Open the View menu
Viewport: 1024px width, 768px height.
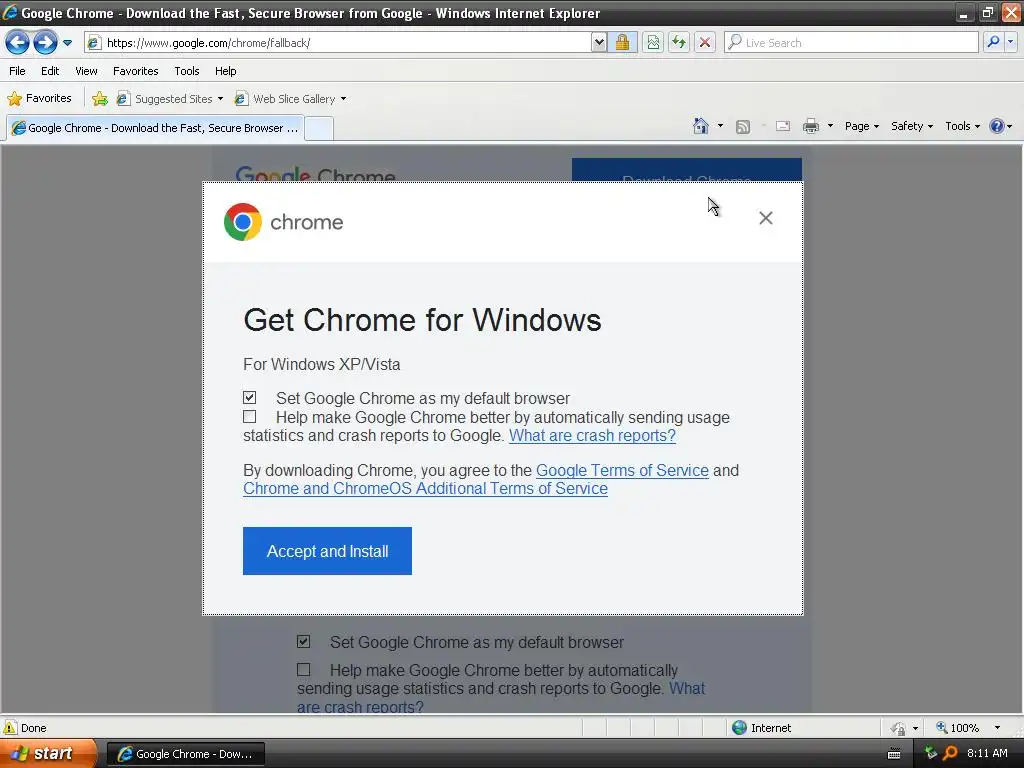pos(86,71)
